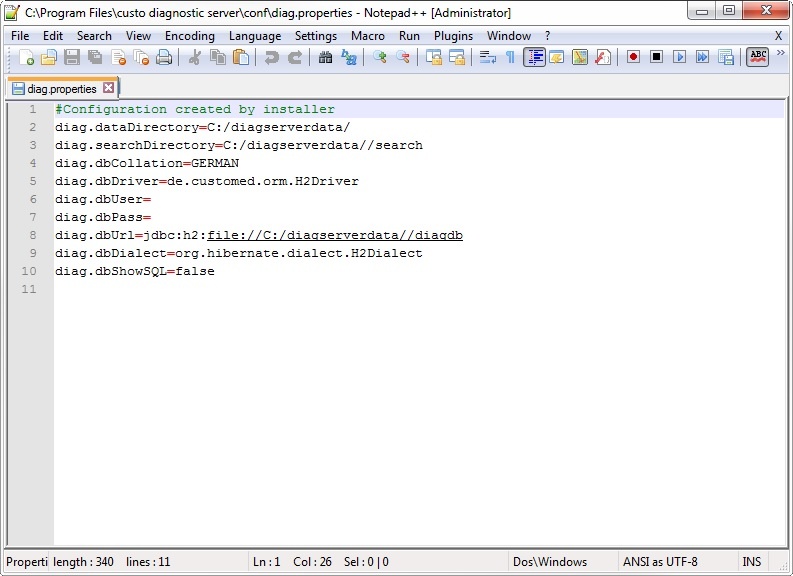
Task: Zoom in with the magnifier plus icon
Action: 379,57
